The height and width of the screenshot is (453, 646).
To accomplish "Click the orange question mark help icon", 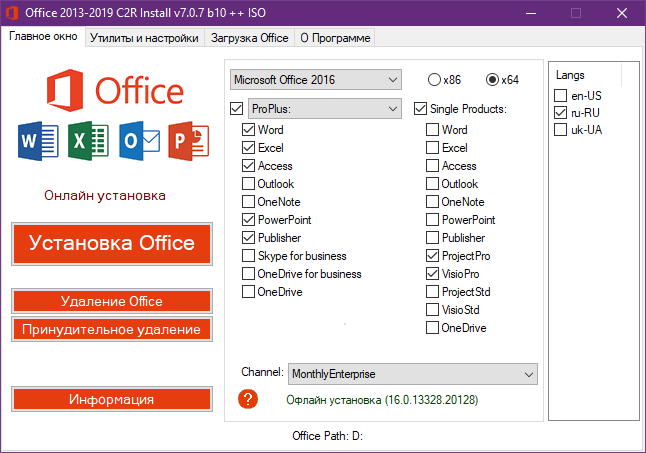I will click(x=249, y=399).
